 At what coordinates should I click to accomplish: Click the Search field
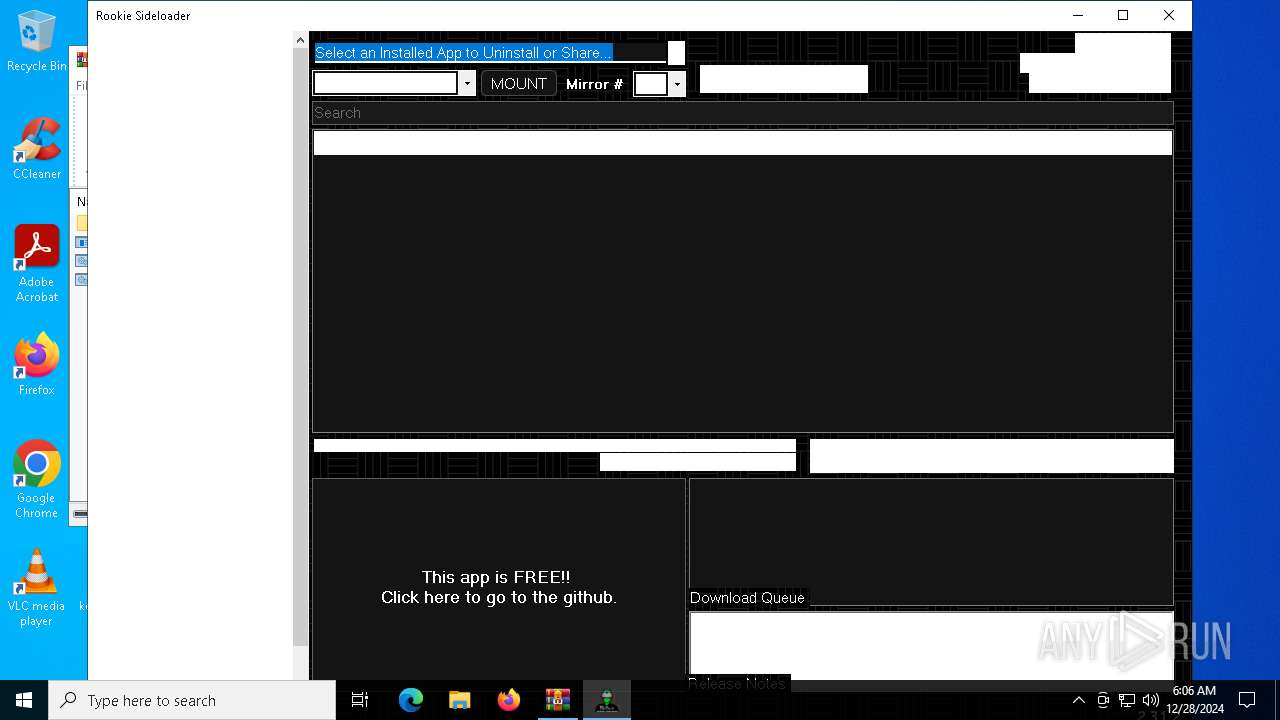(x=742, y=113)
